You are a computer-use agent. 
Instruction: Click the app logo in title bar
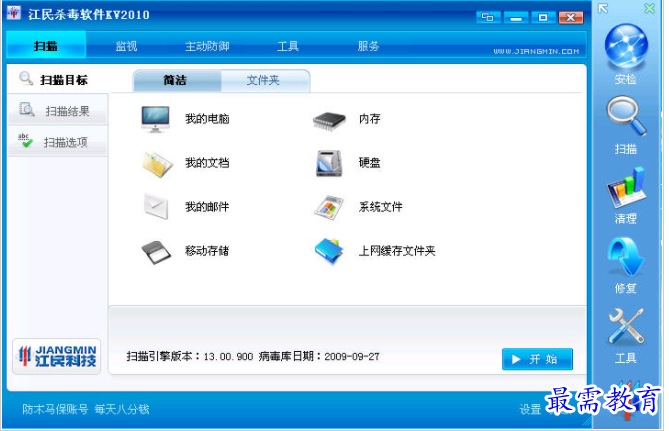(x=14, y=12)
